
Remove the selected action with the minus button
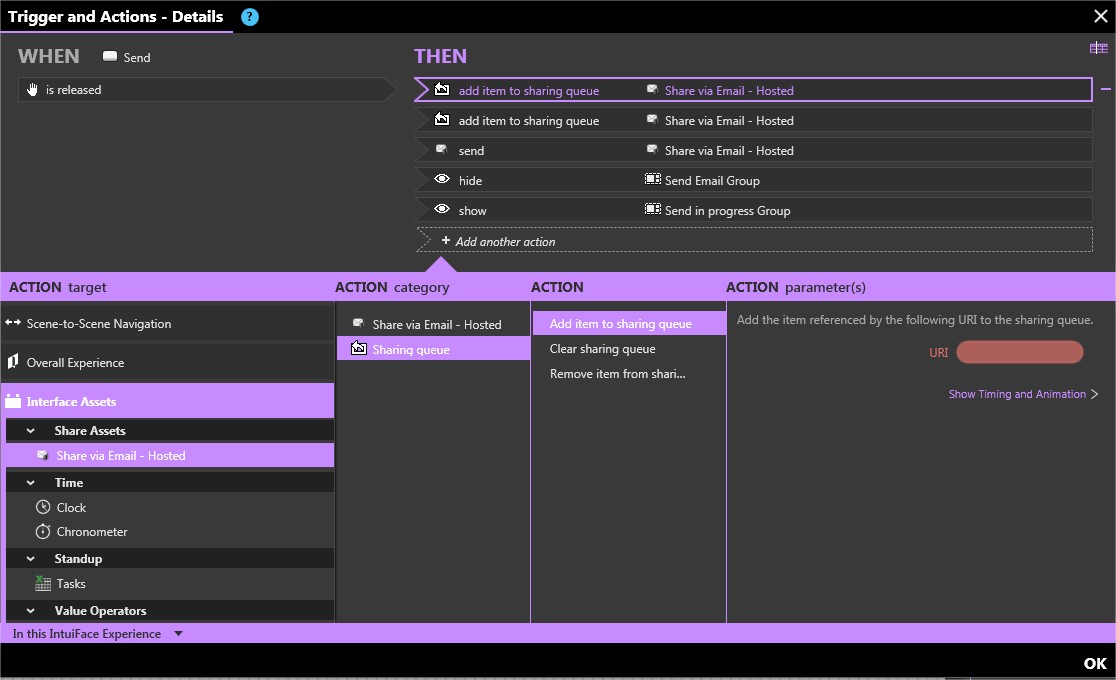(1106, 90)
